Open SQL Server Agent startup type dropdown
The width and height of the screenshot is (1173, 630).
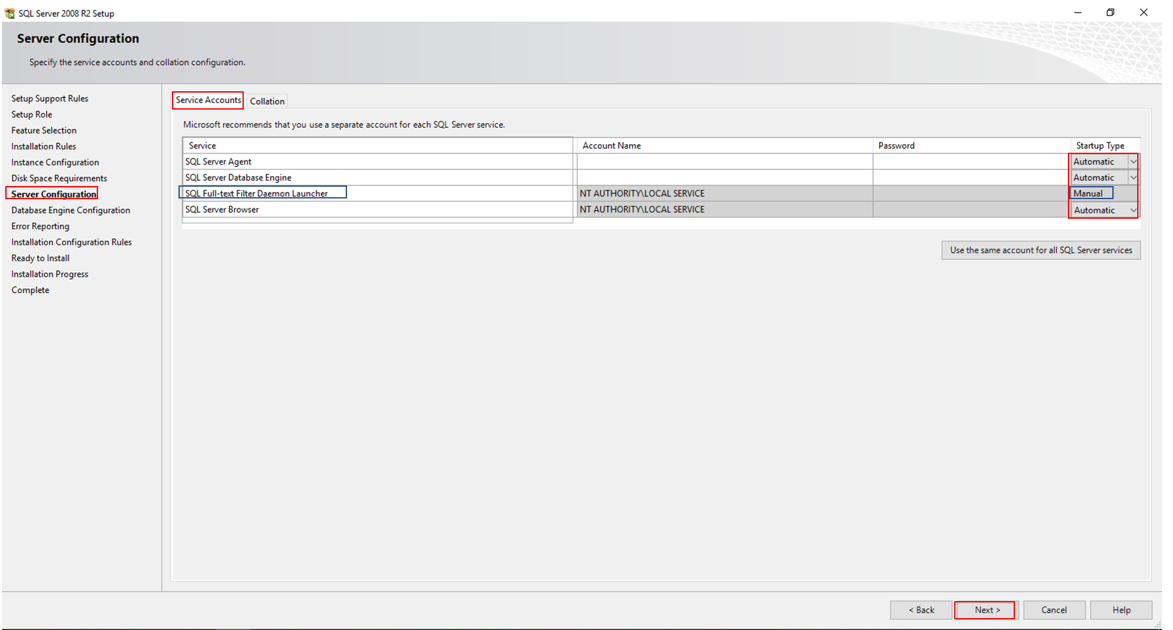(x=1133, y=162)
